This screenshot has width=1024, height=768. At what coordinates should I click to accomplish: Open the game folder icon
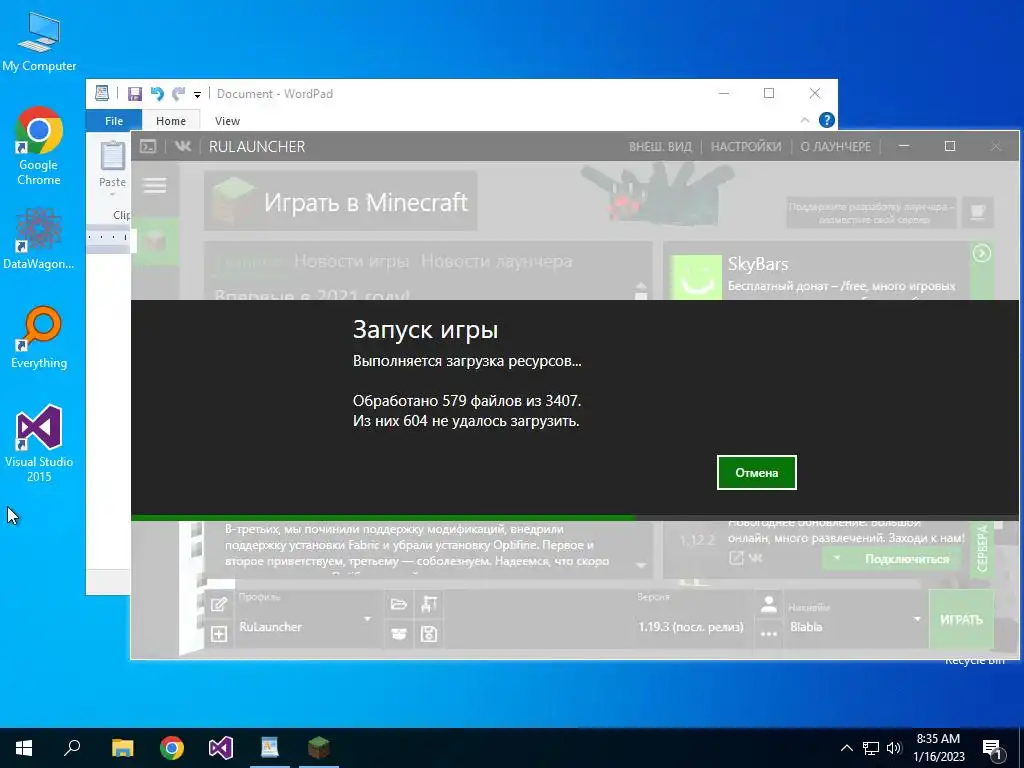398,605
